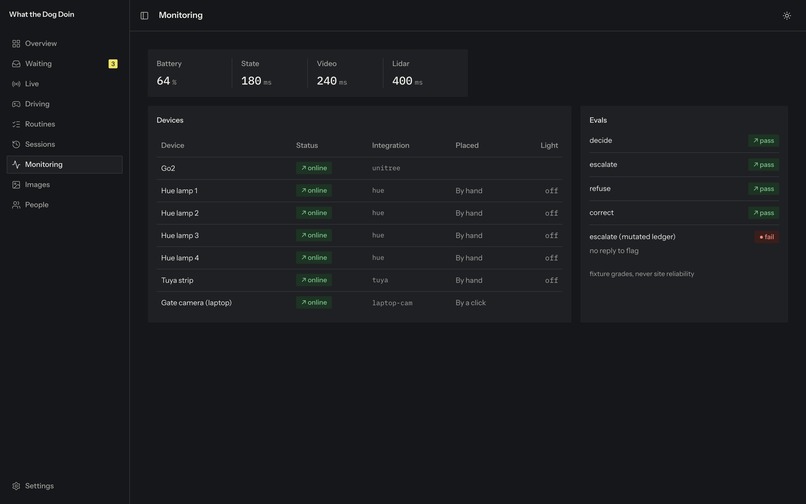Click the Integration column header
This screenshot has height=504, width=806.
391,146
